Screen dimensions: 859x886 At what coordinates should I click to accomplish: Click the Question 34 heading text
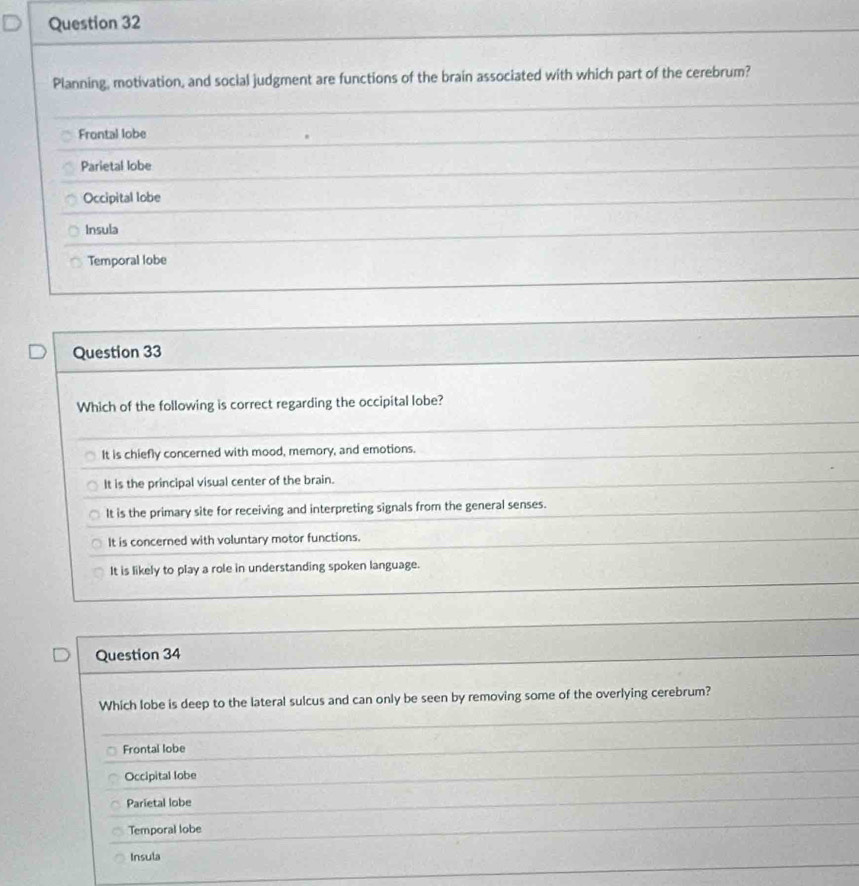point(138,654)
